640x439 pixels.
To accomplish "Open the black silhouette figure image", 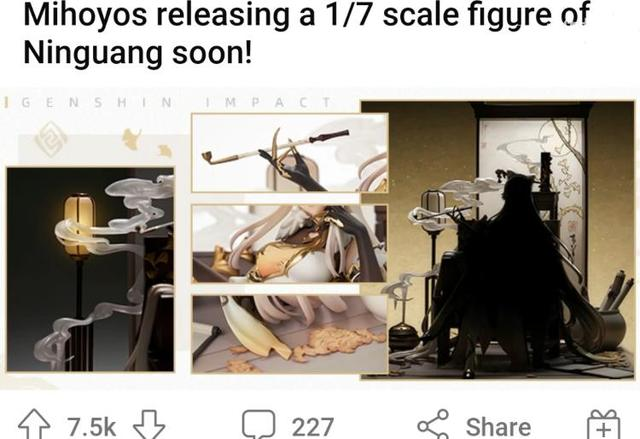I will [x=498, y=240].
